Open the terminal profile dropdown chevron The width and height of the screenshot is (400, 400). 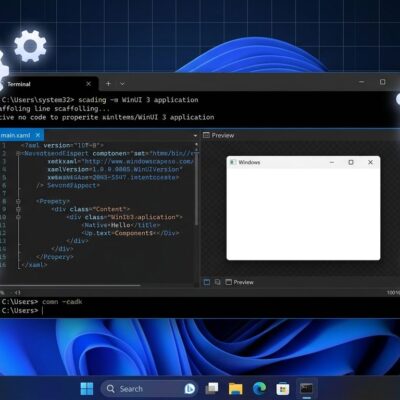tap(122, 84)
